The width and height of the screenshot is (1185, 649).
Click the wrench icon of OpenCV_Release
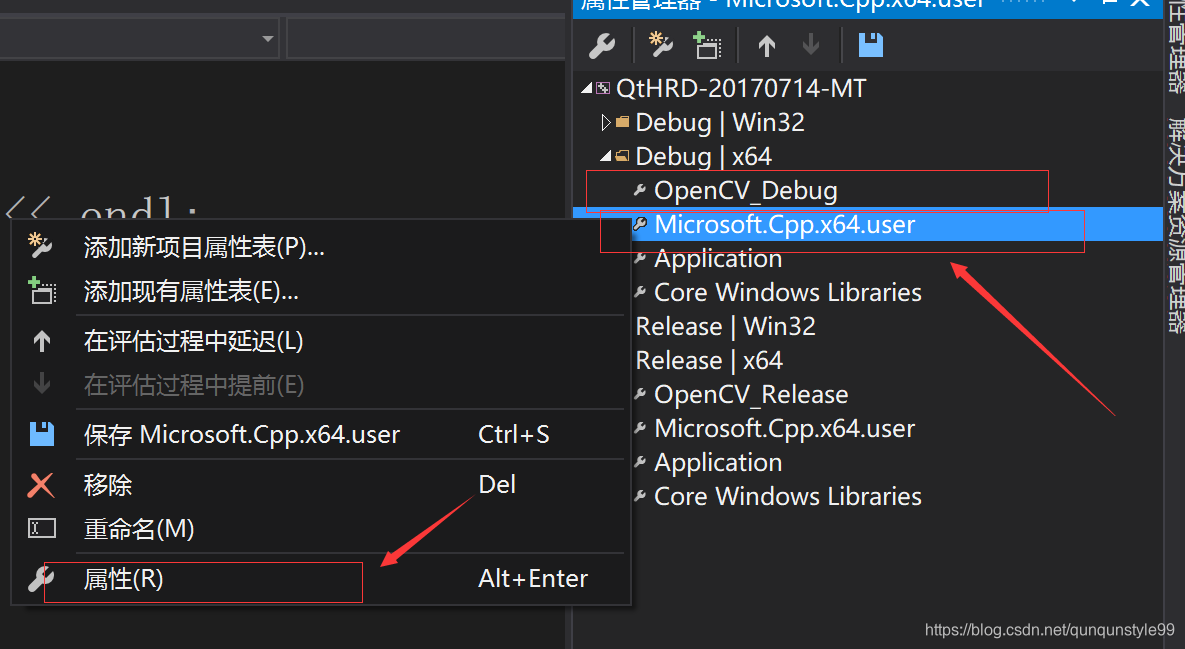point(639,394)
